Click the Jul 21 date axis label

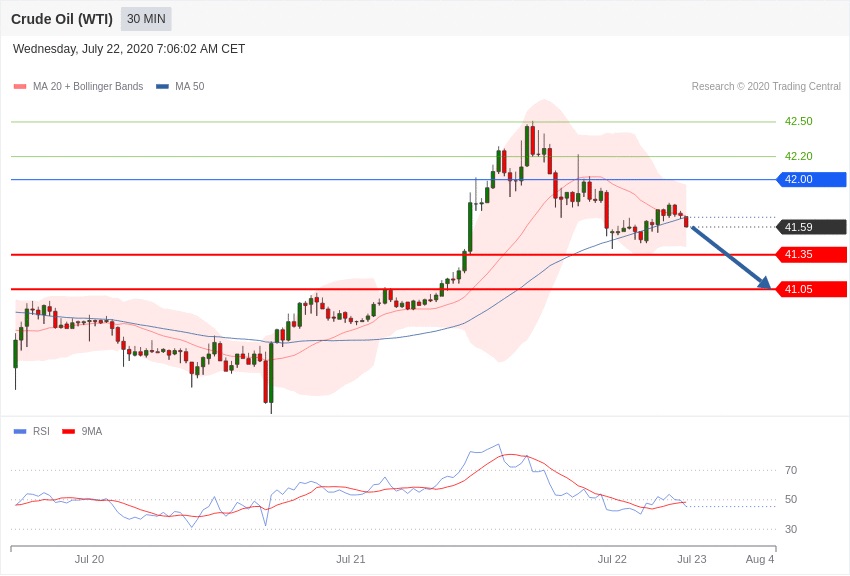[351, 559]
